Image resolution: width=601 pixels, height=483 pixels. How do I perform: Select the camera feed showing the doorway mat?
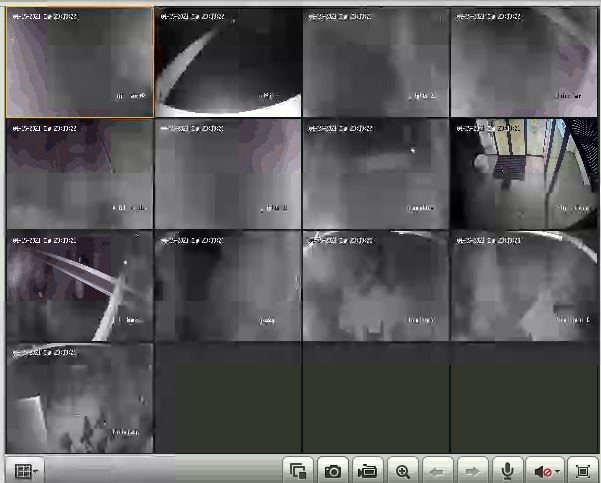click(x=523, y=174)
